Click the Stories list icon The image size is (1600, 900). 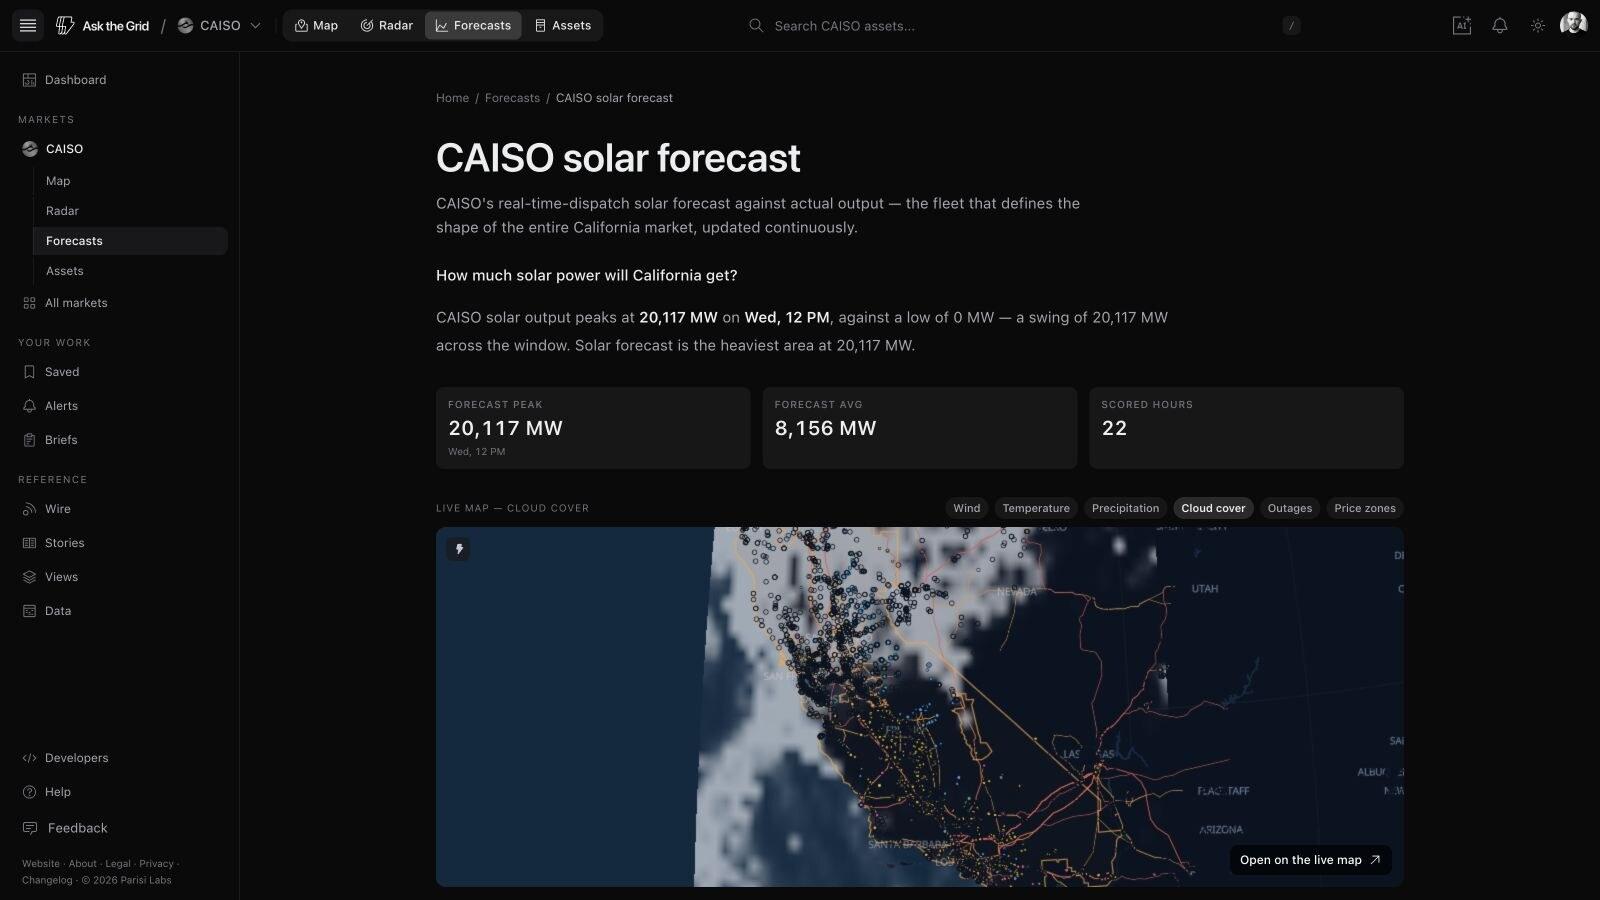click(29, 543)
